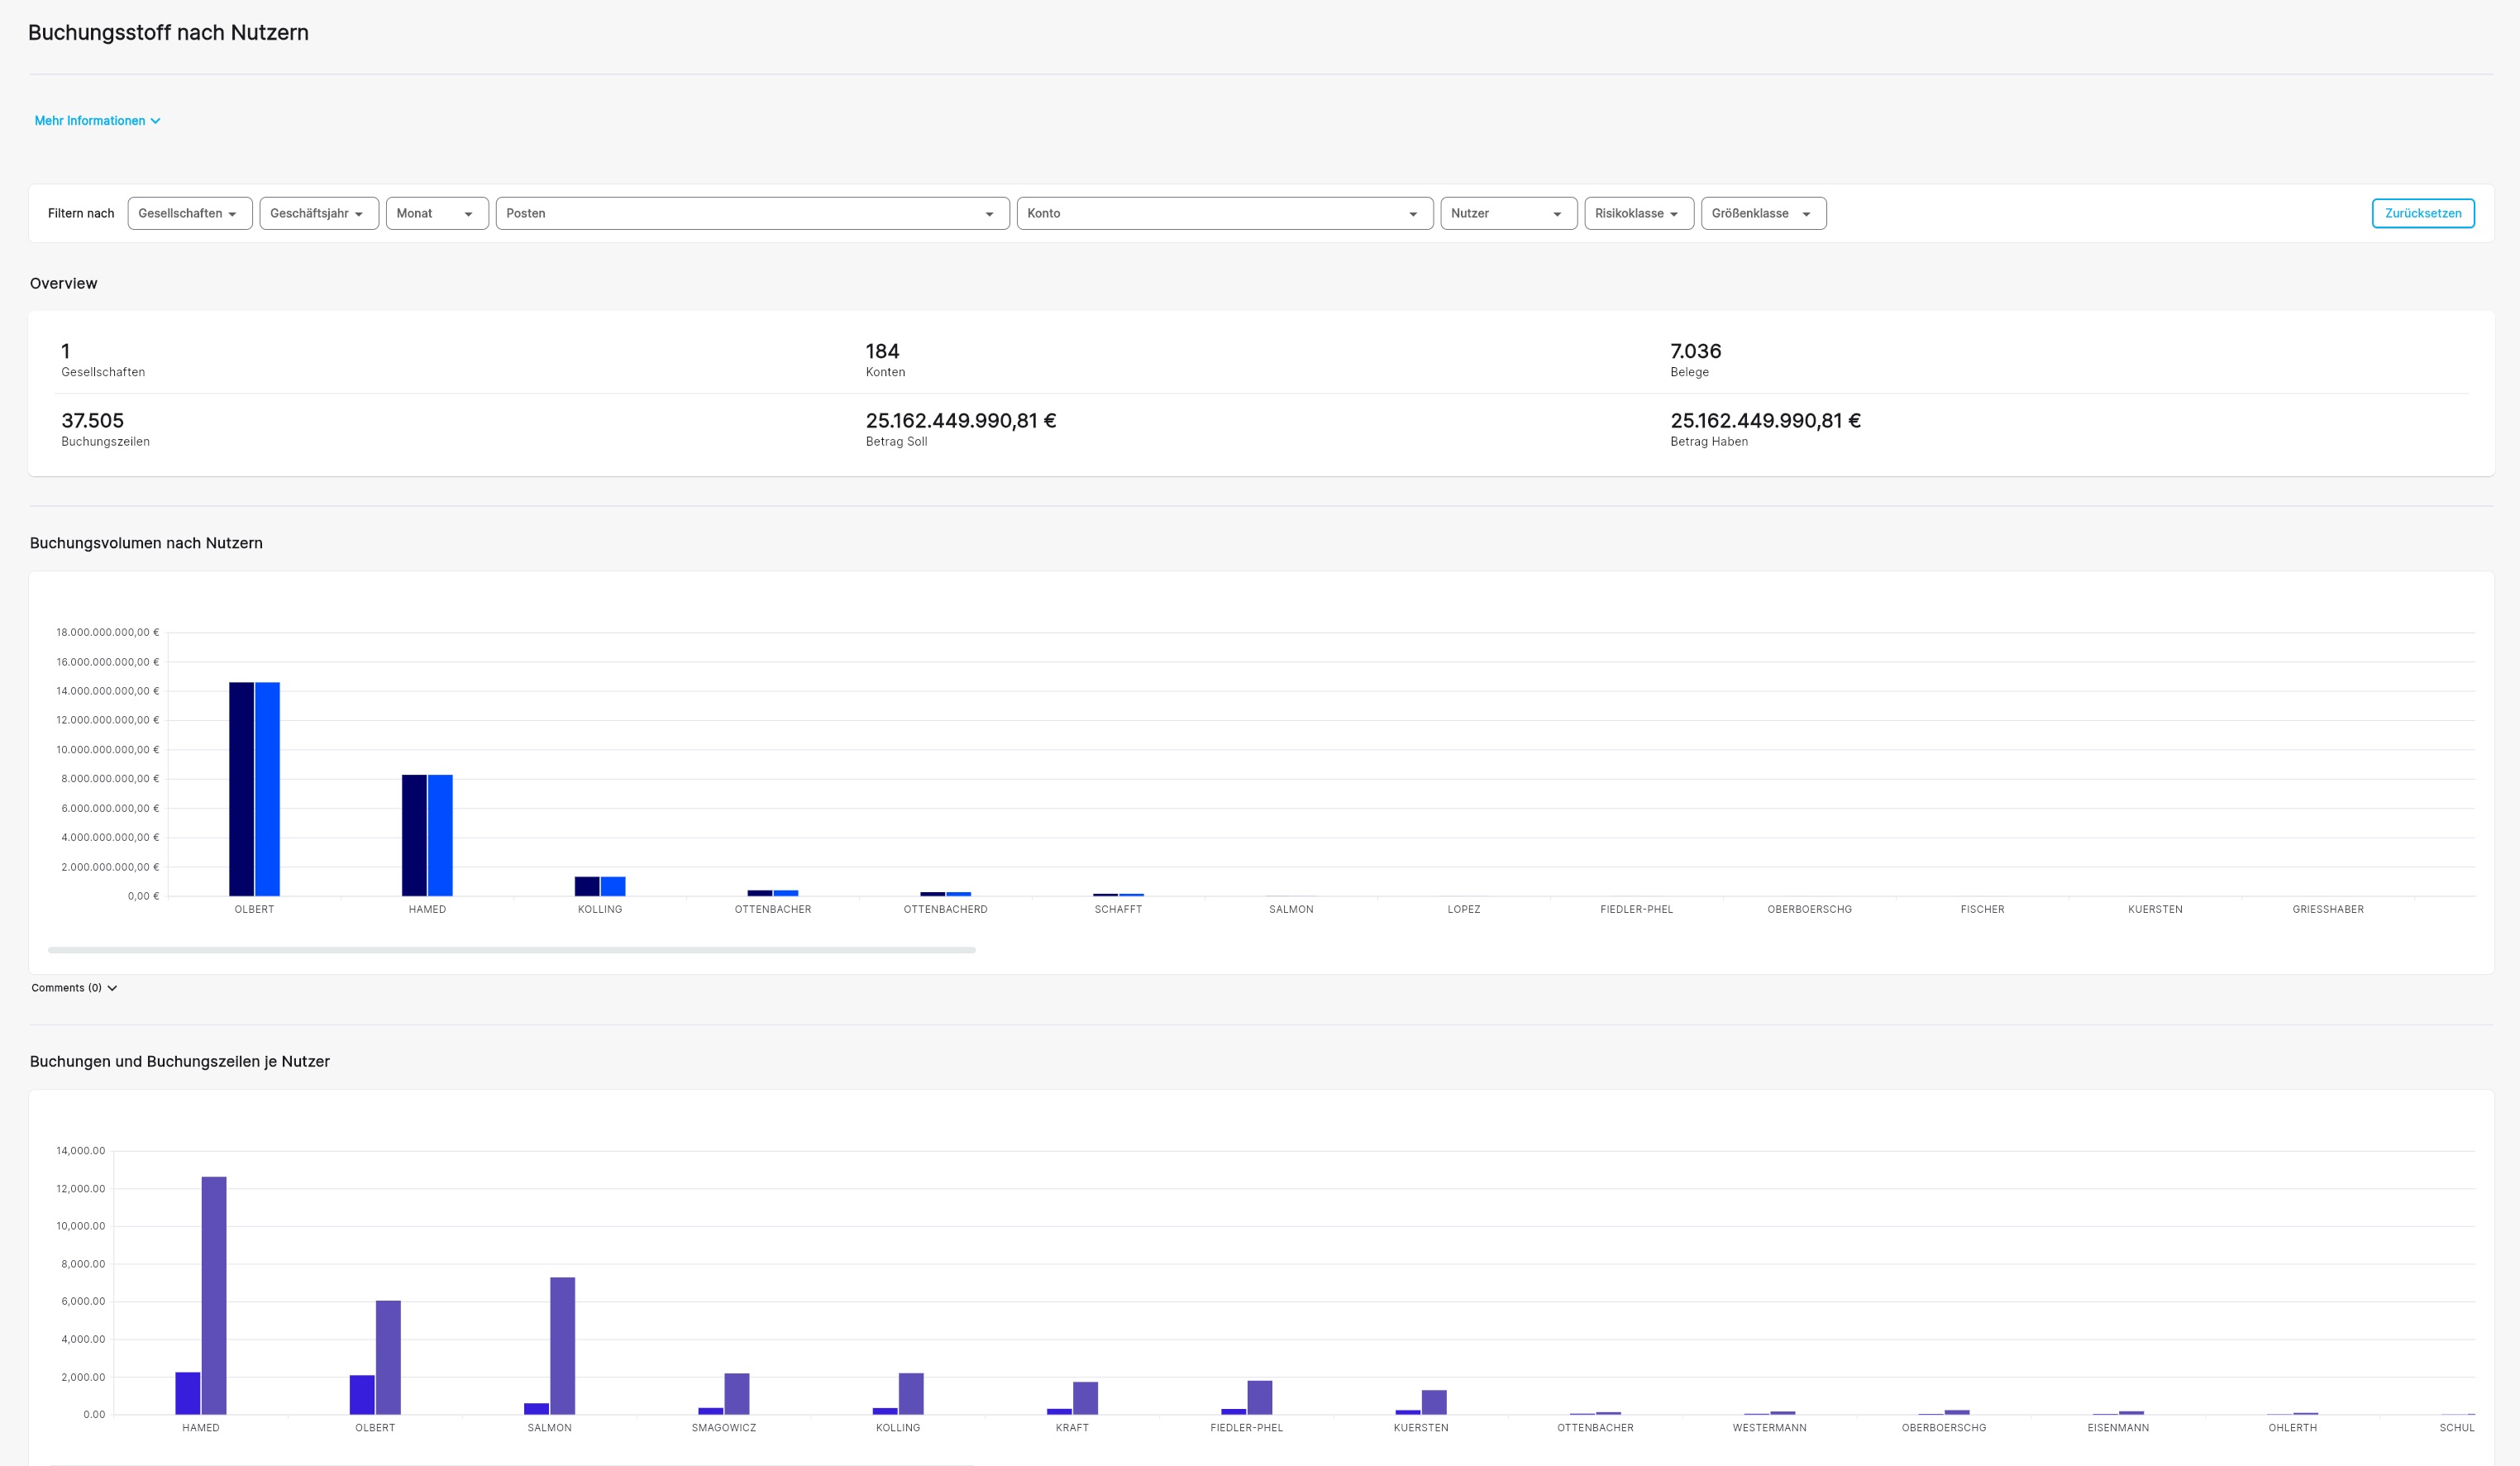Click HAMED's tall purple Buchungszeilen bar

214,1295
